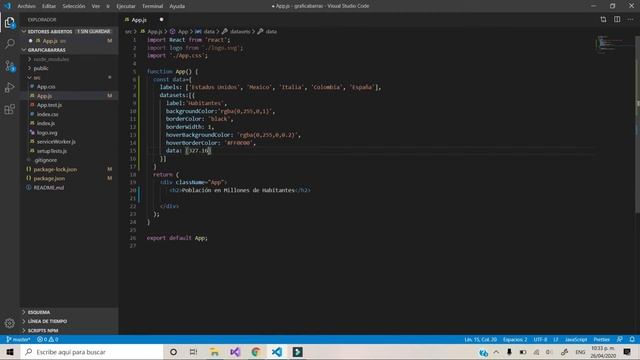
Task: Click Prettier in status bar
Action: tap(602, 339)
